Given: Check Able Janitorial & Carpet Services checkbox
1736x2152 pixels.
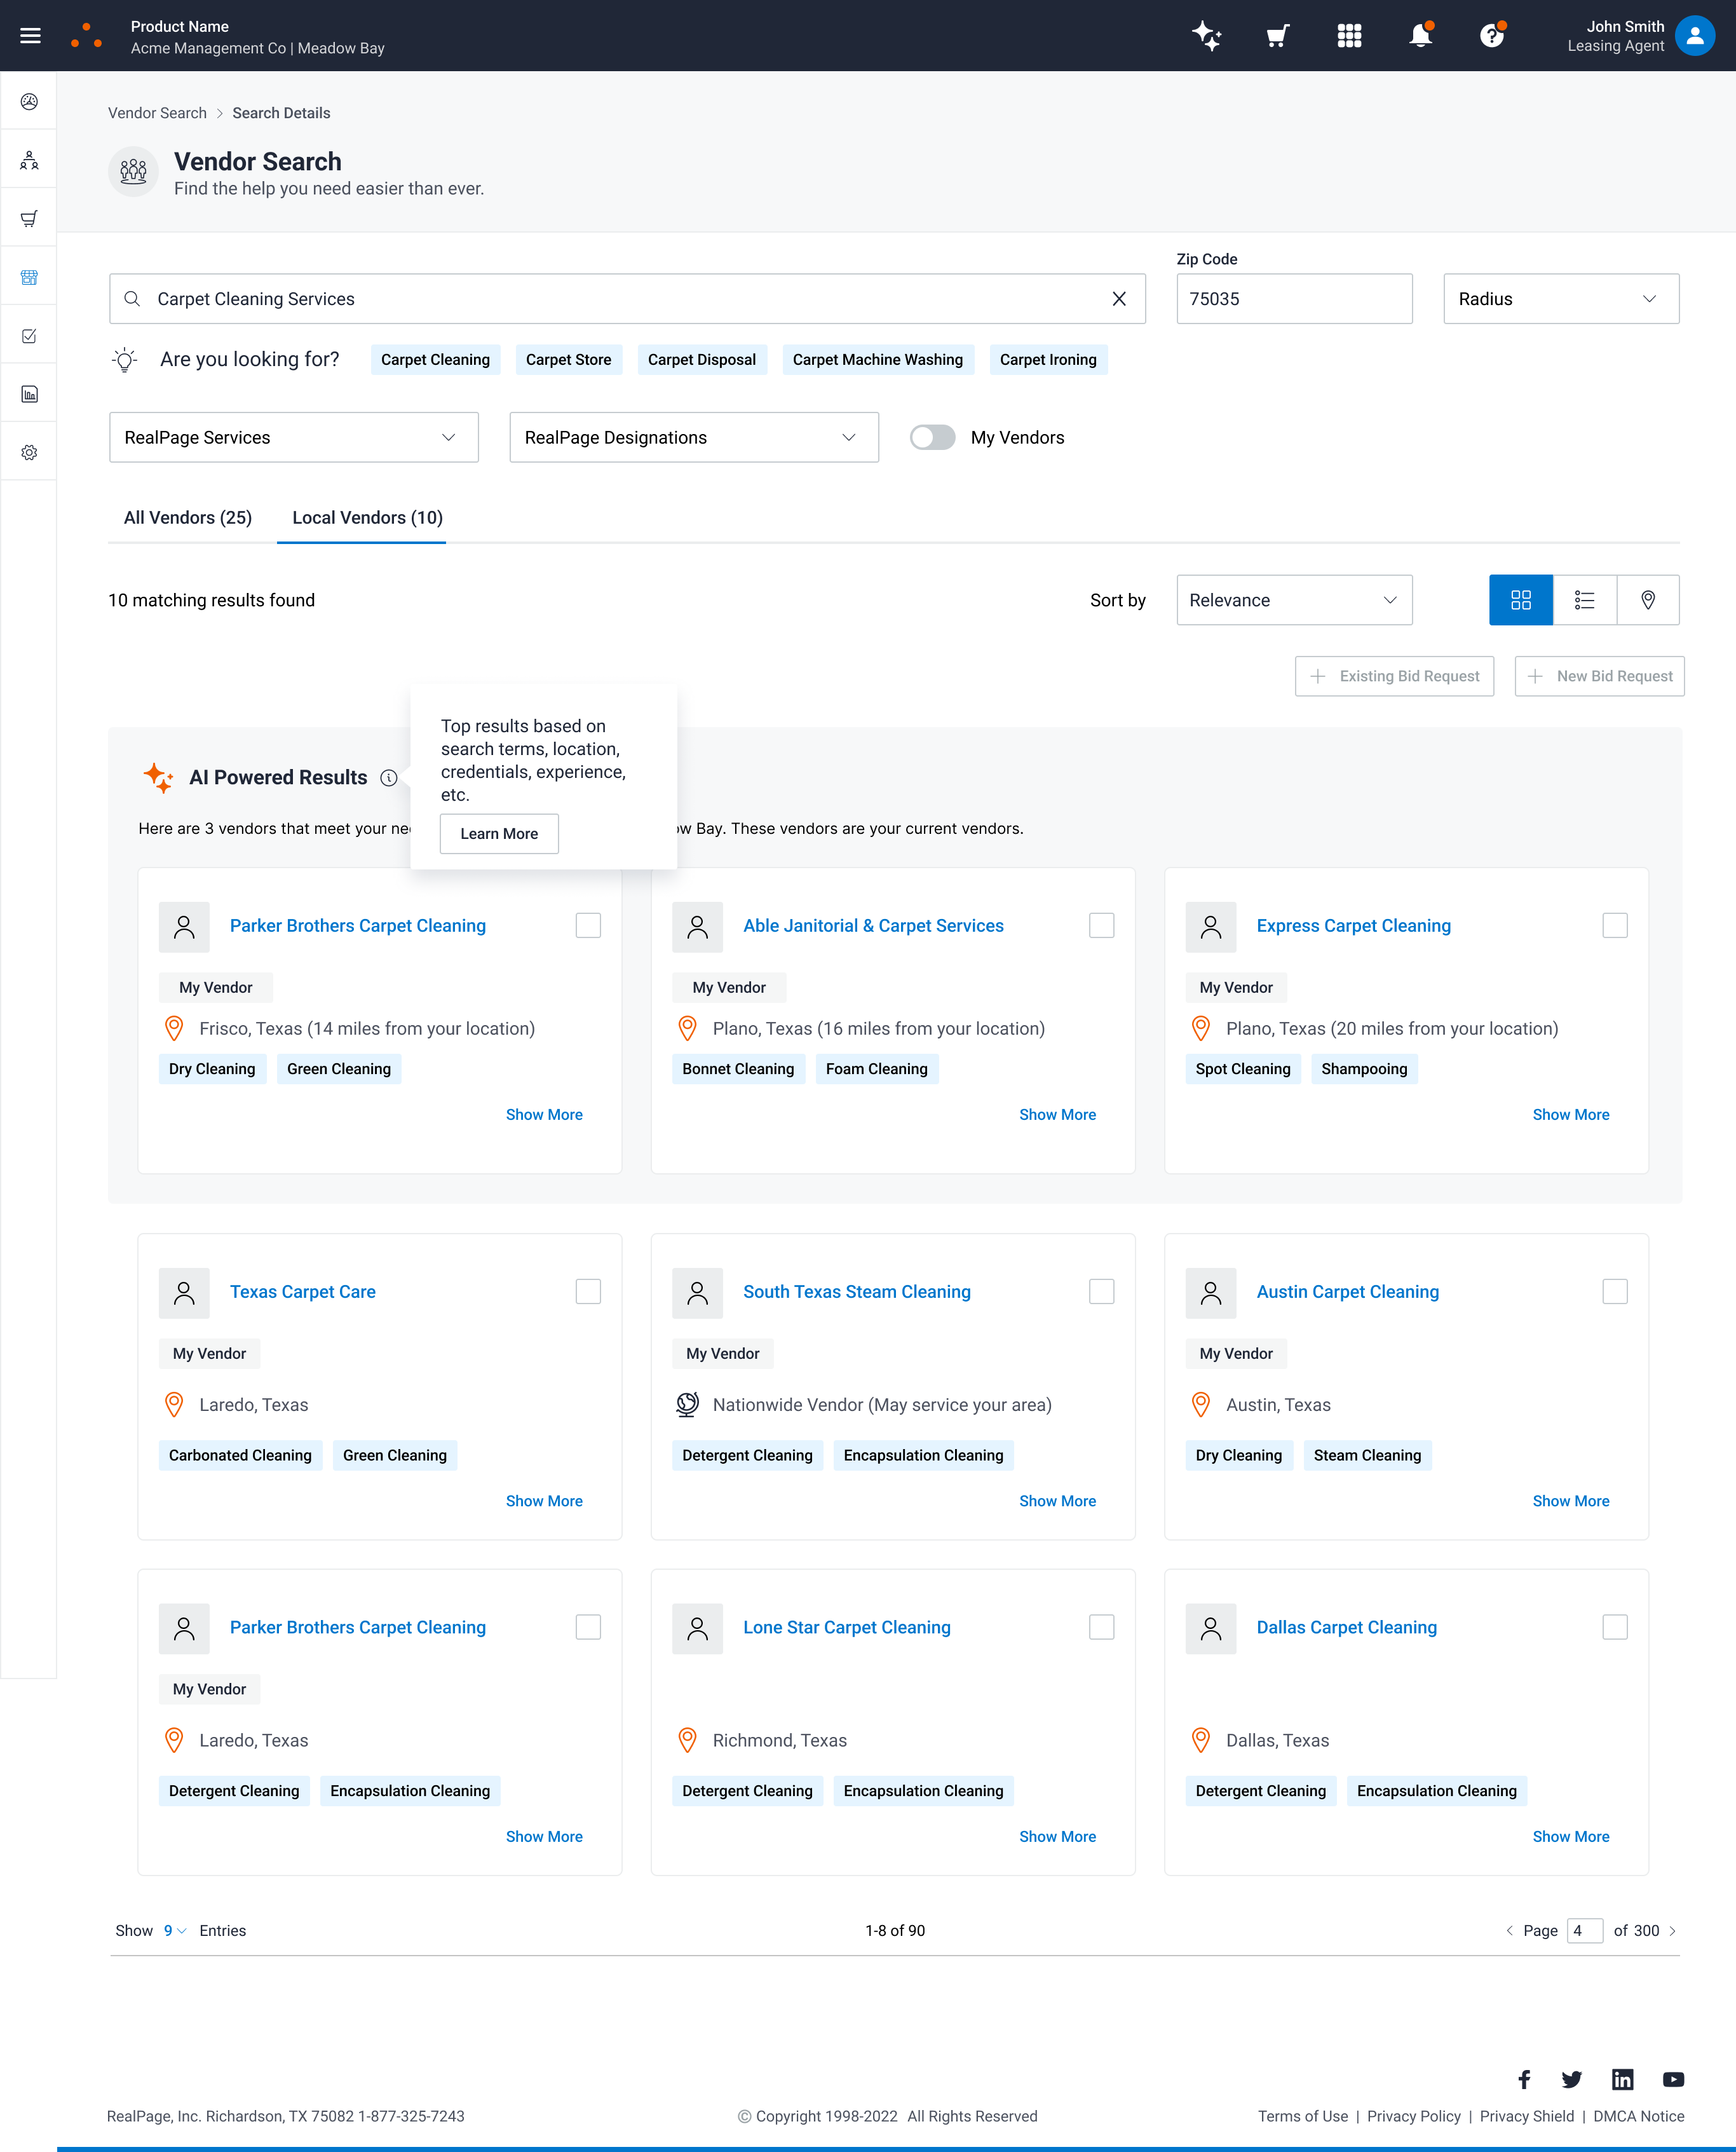Looking at the screenshot, I should (x=1101, y=926).
